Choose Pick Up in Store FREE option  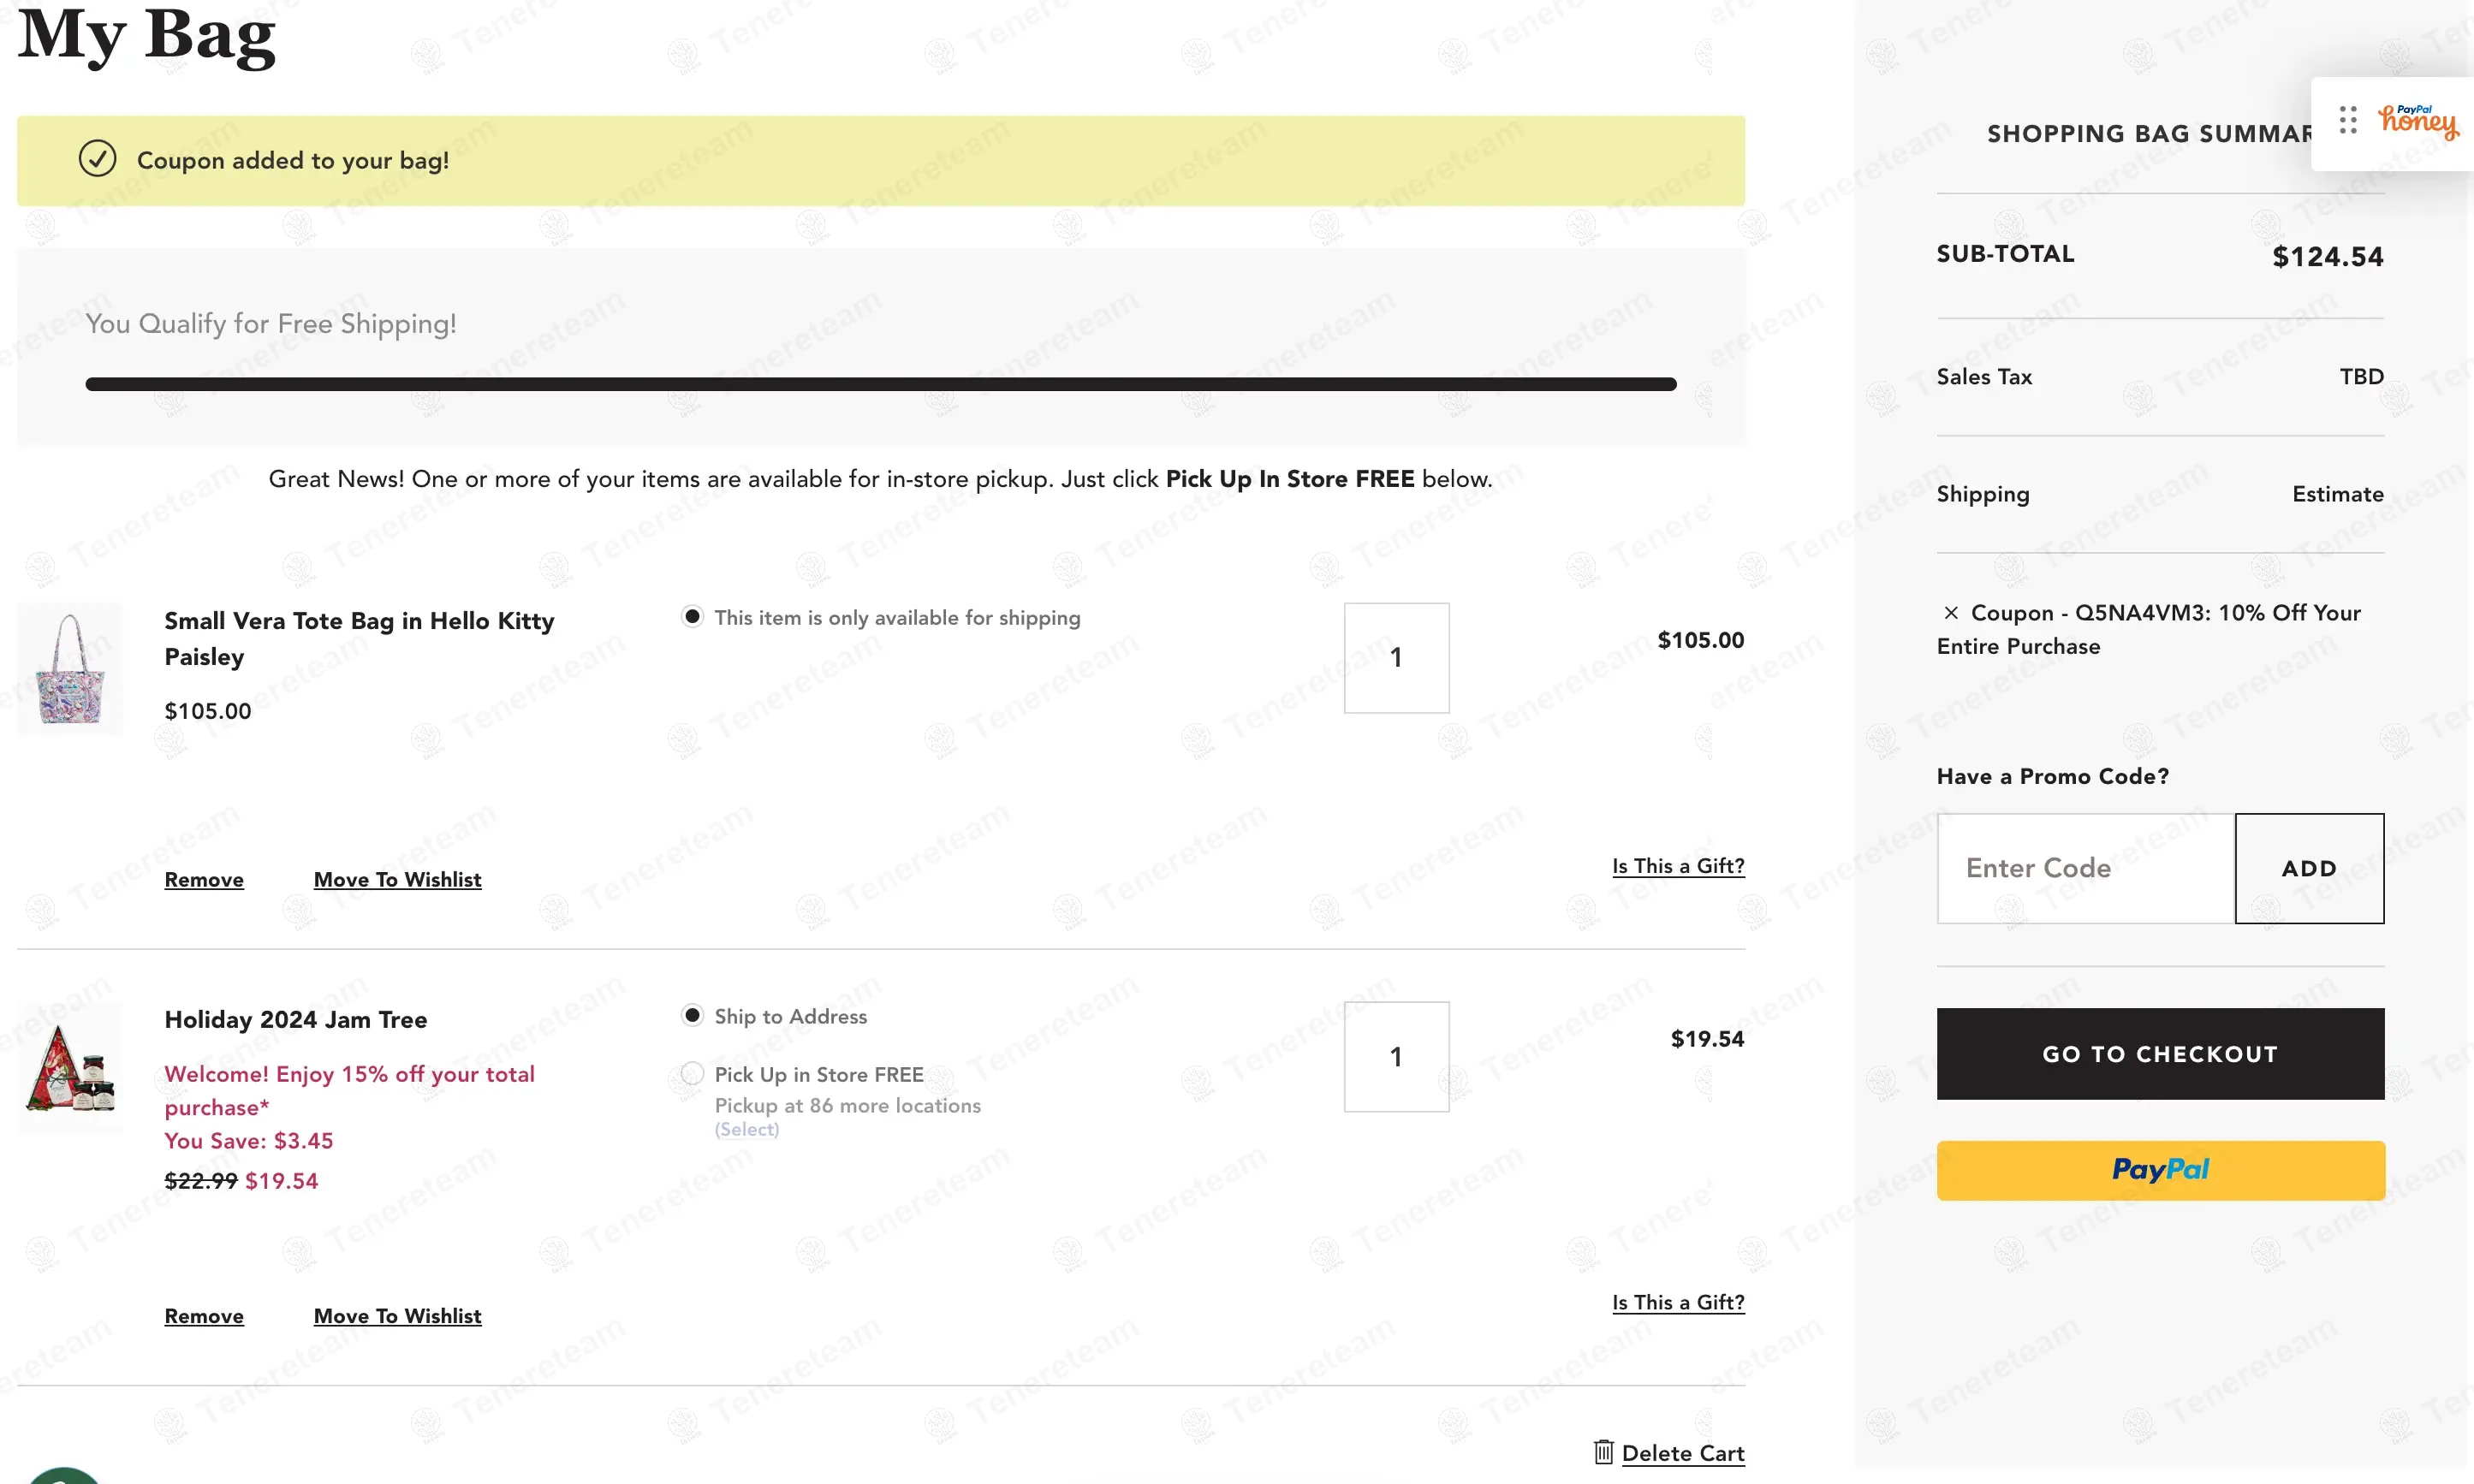click(692, 1074)
